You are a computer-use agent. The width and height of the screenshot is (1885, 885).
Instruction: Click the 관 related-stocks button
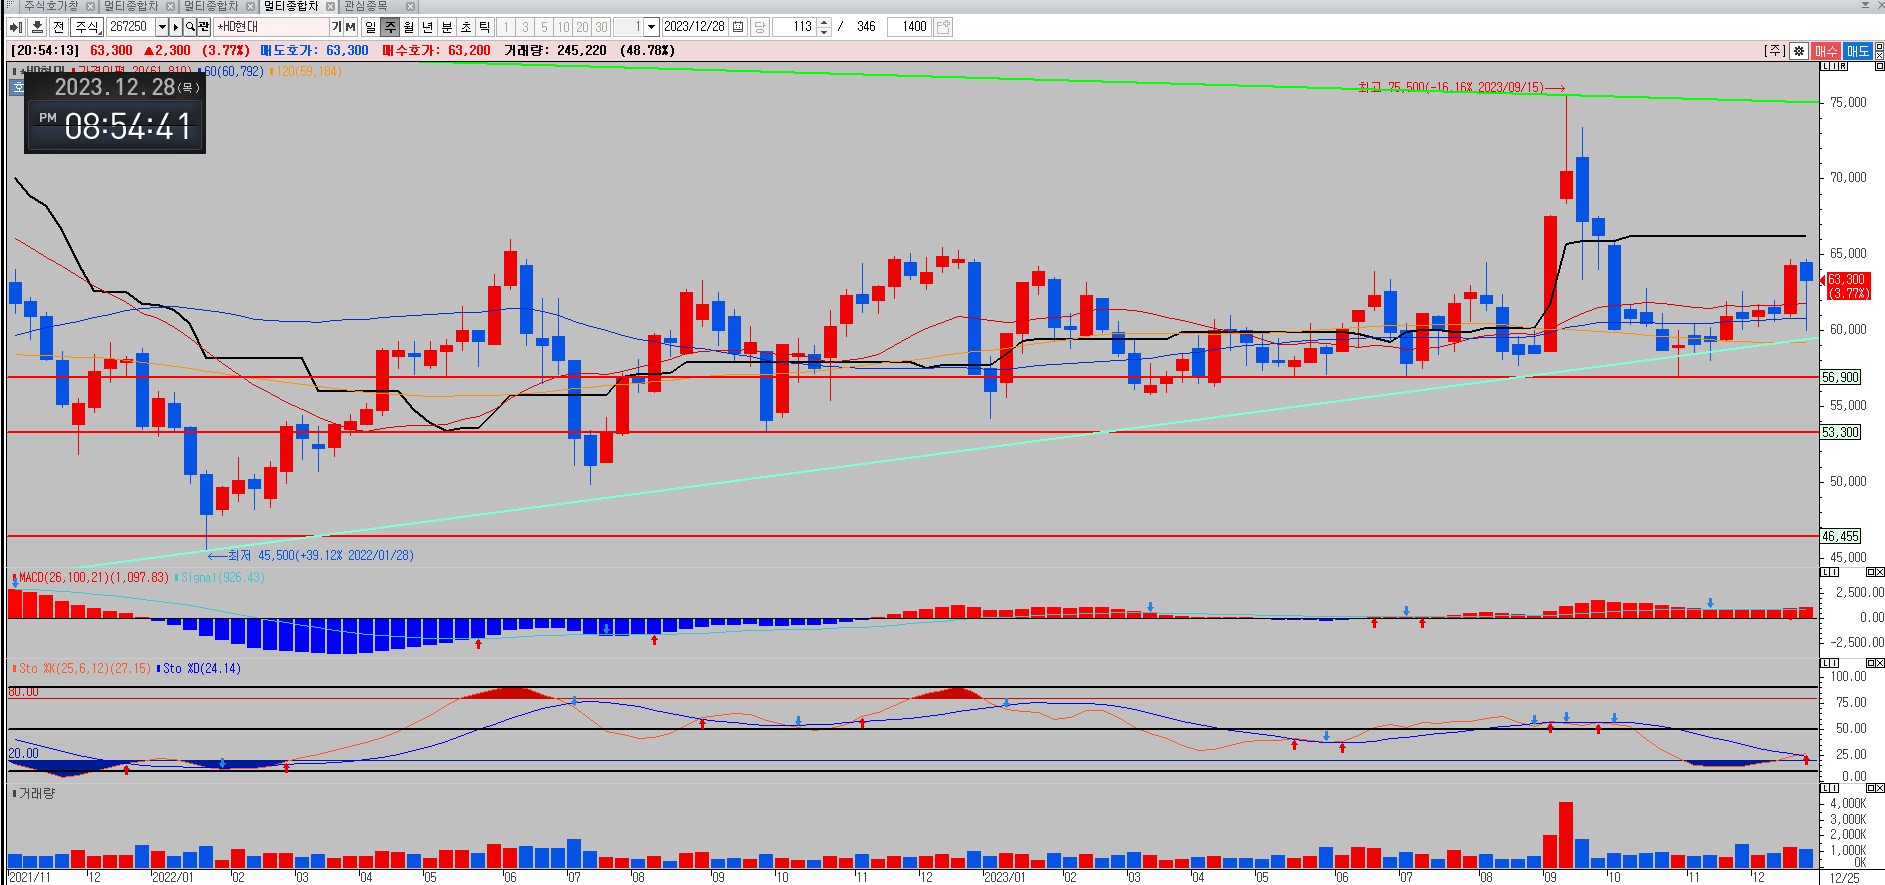point(204,27)
